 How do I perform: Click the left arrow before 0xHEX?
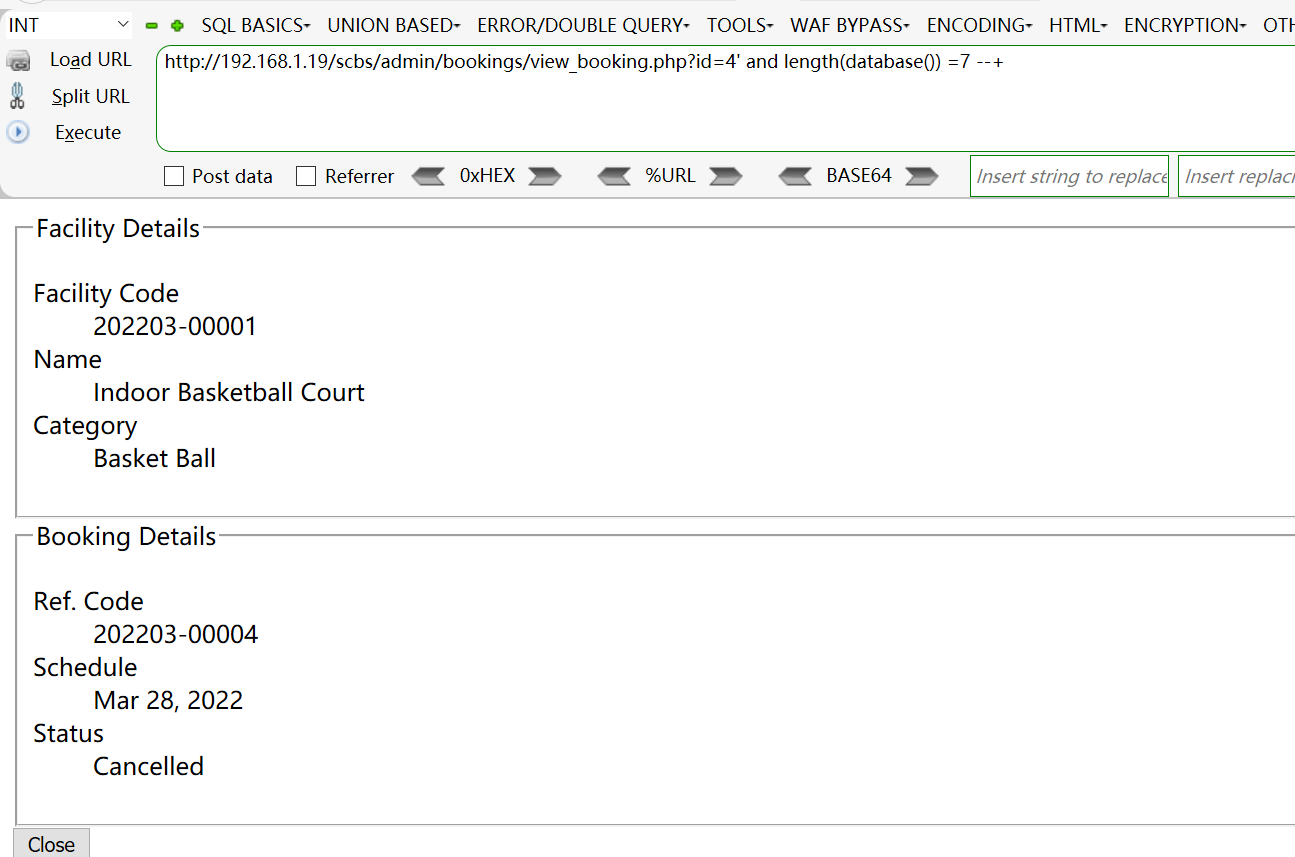click(x=428, y=176)
